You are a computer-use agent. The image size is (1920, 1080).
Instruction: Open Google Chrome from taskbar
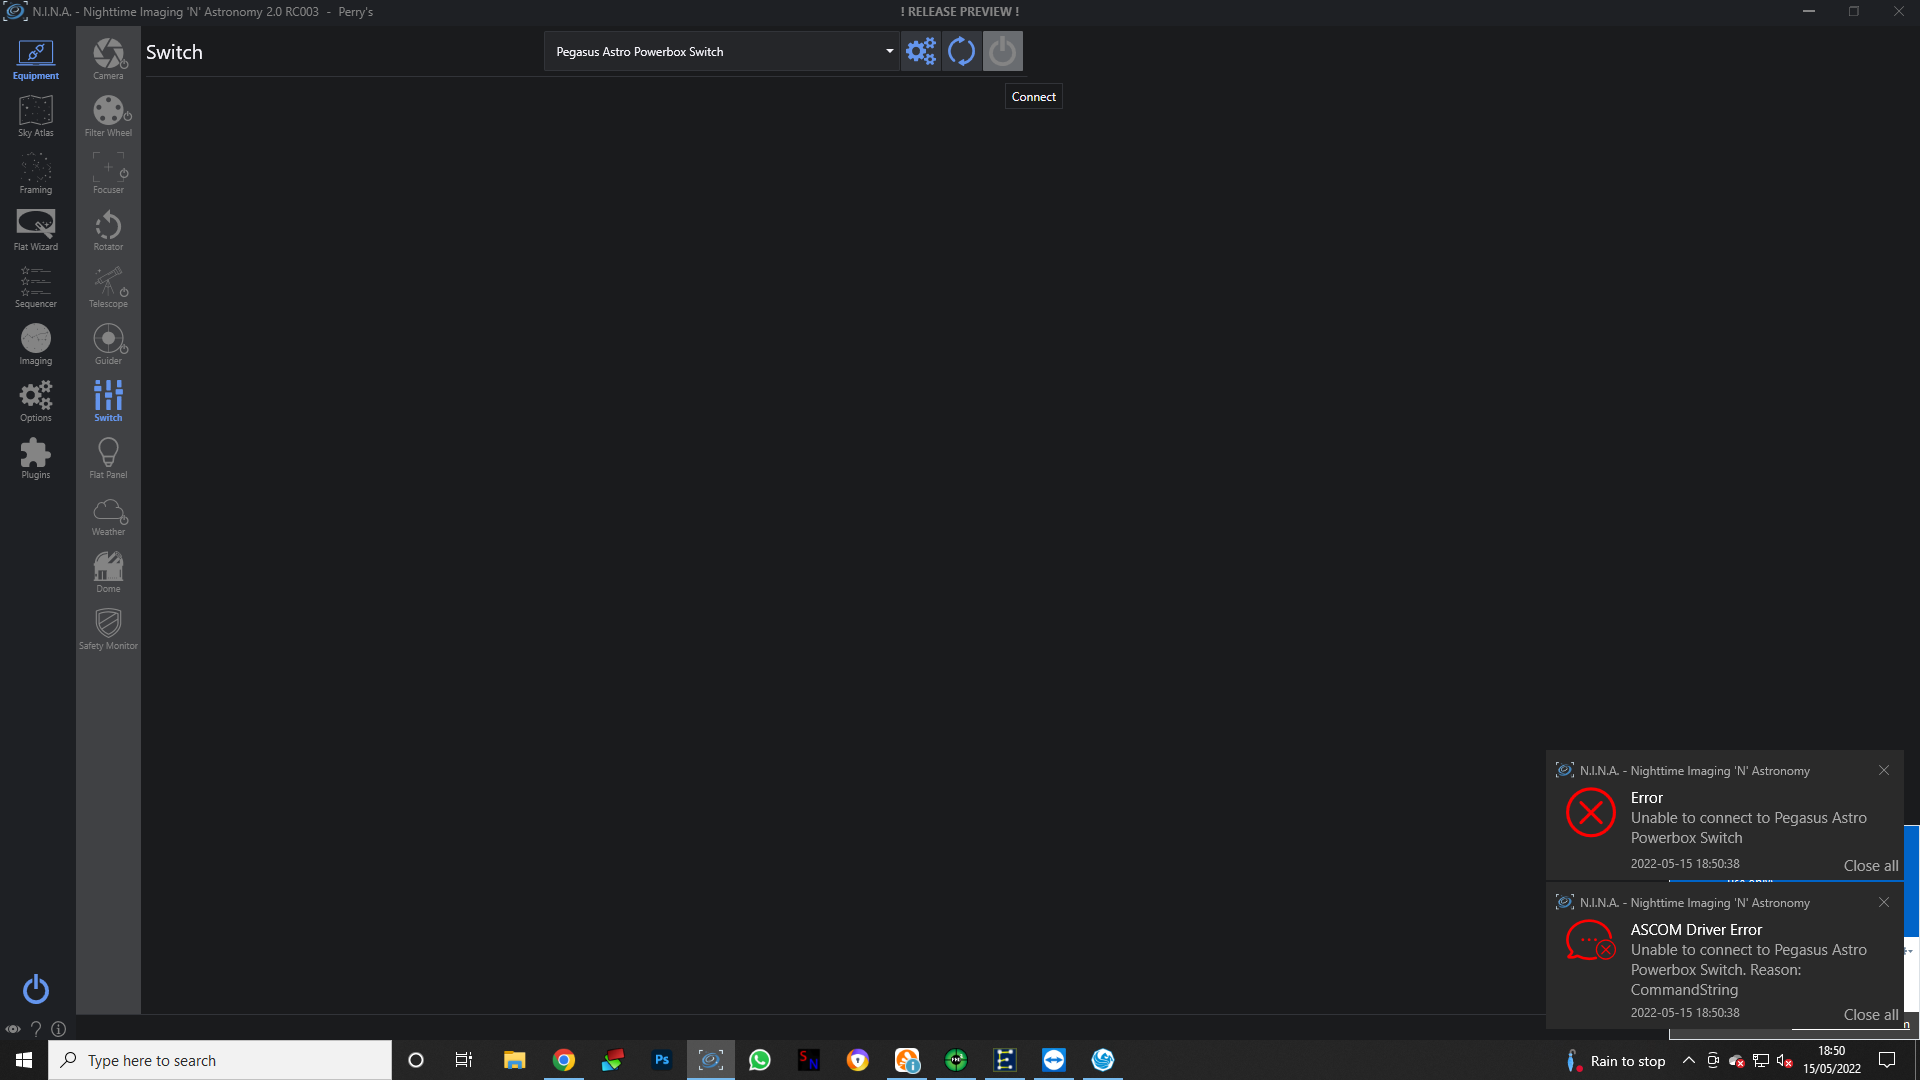564,1060
